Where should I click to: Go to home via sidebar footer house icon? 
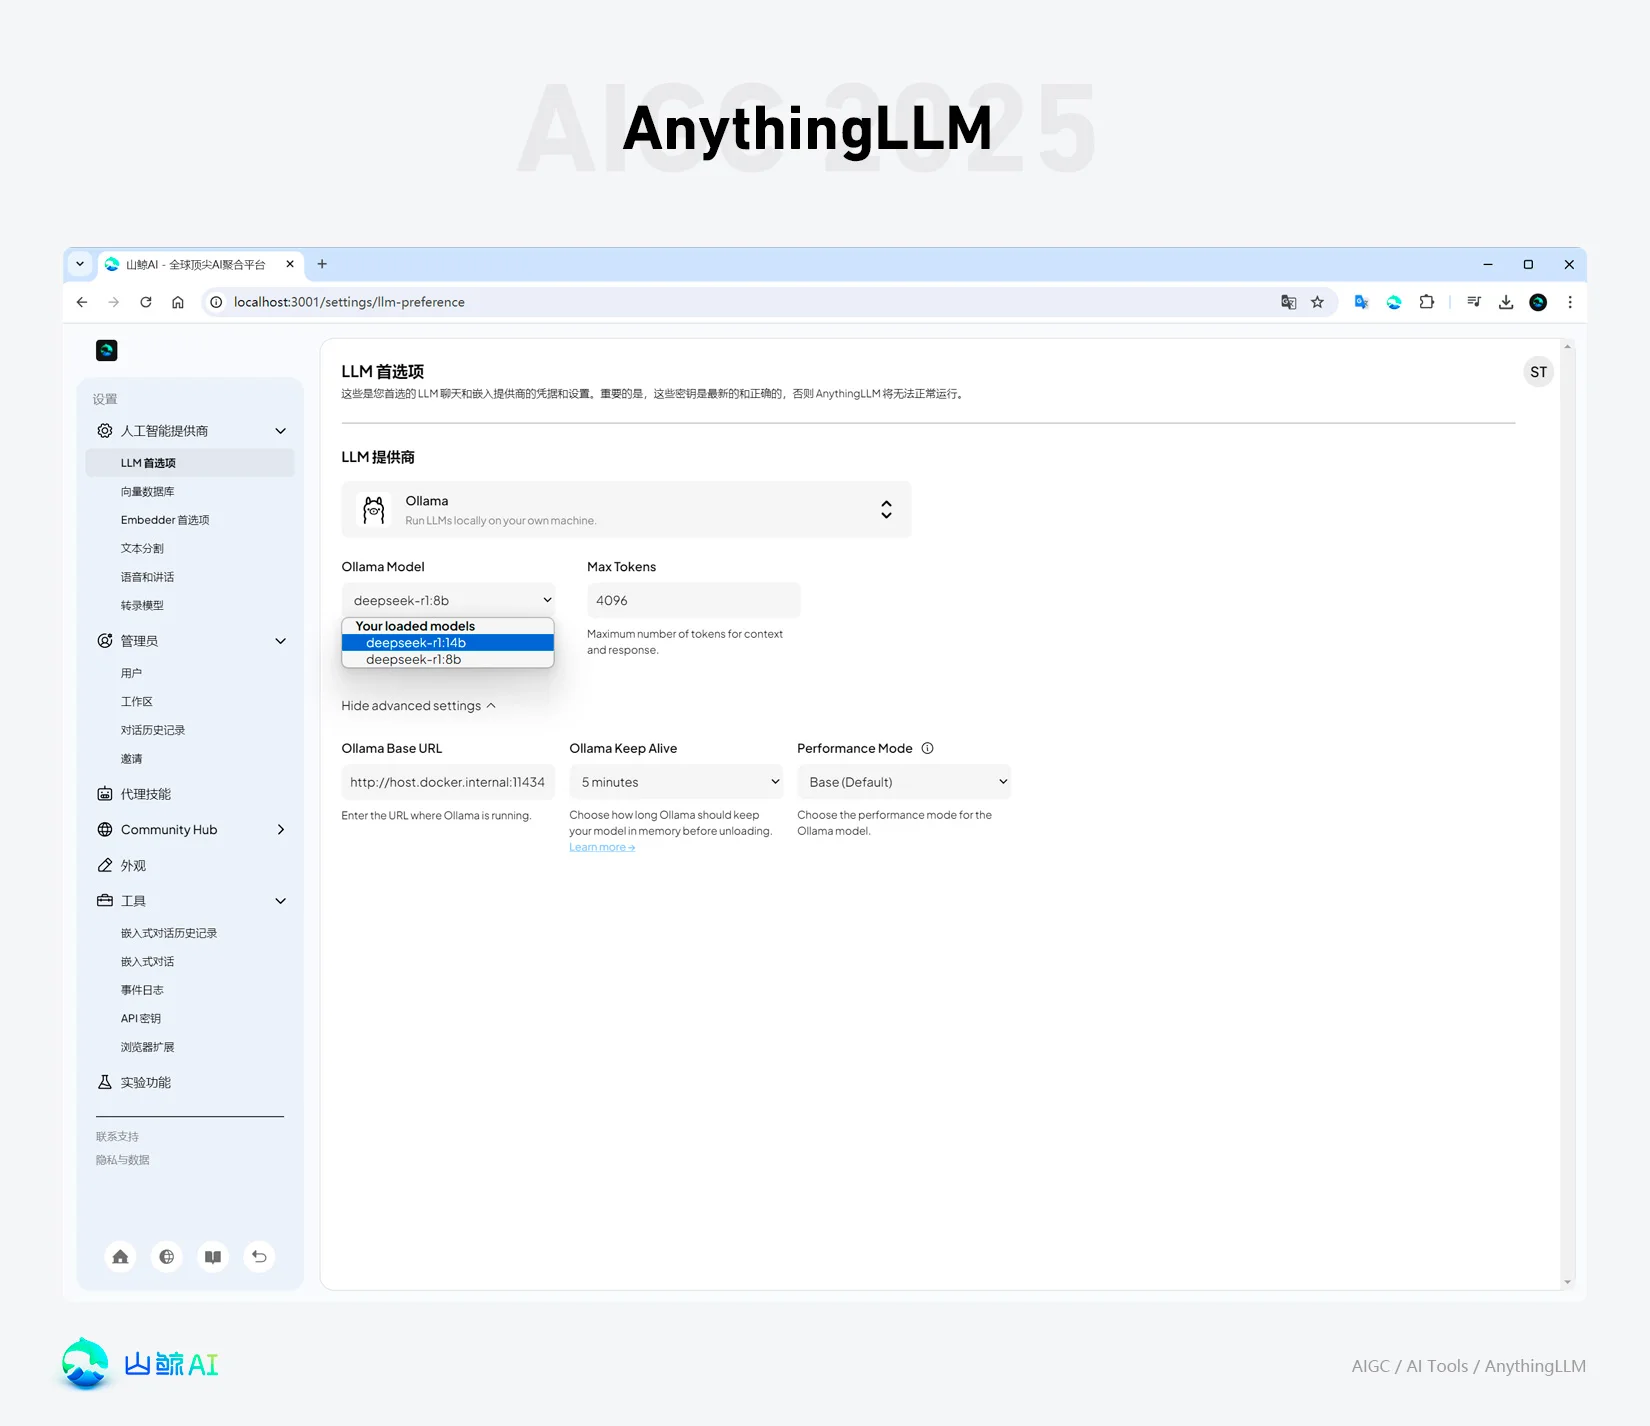[x=120, y=1257]
